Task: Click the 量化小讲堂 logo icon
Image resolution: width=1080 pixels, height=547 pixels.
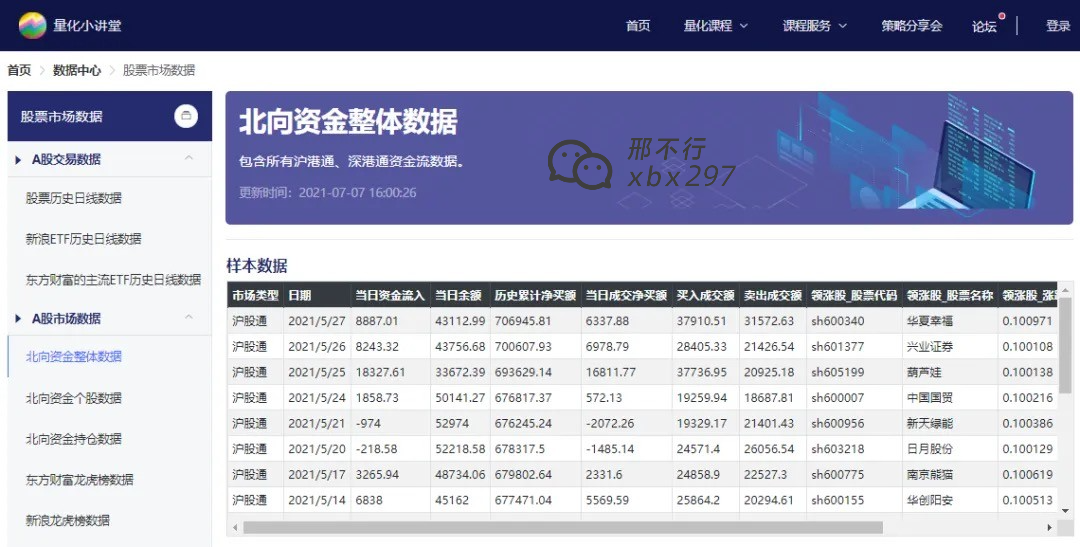Action: click(32, 25)
